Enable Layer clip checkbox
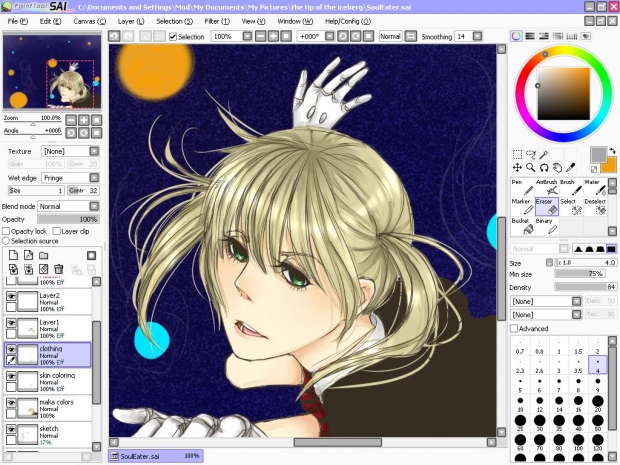The height and width of the screenshot is (465, 620). click(x=57, y=231)
